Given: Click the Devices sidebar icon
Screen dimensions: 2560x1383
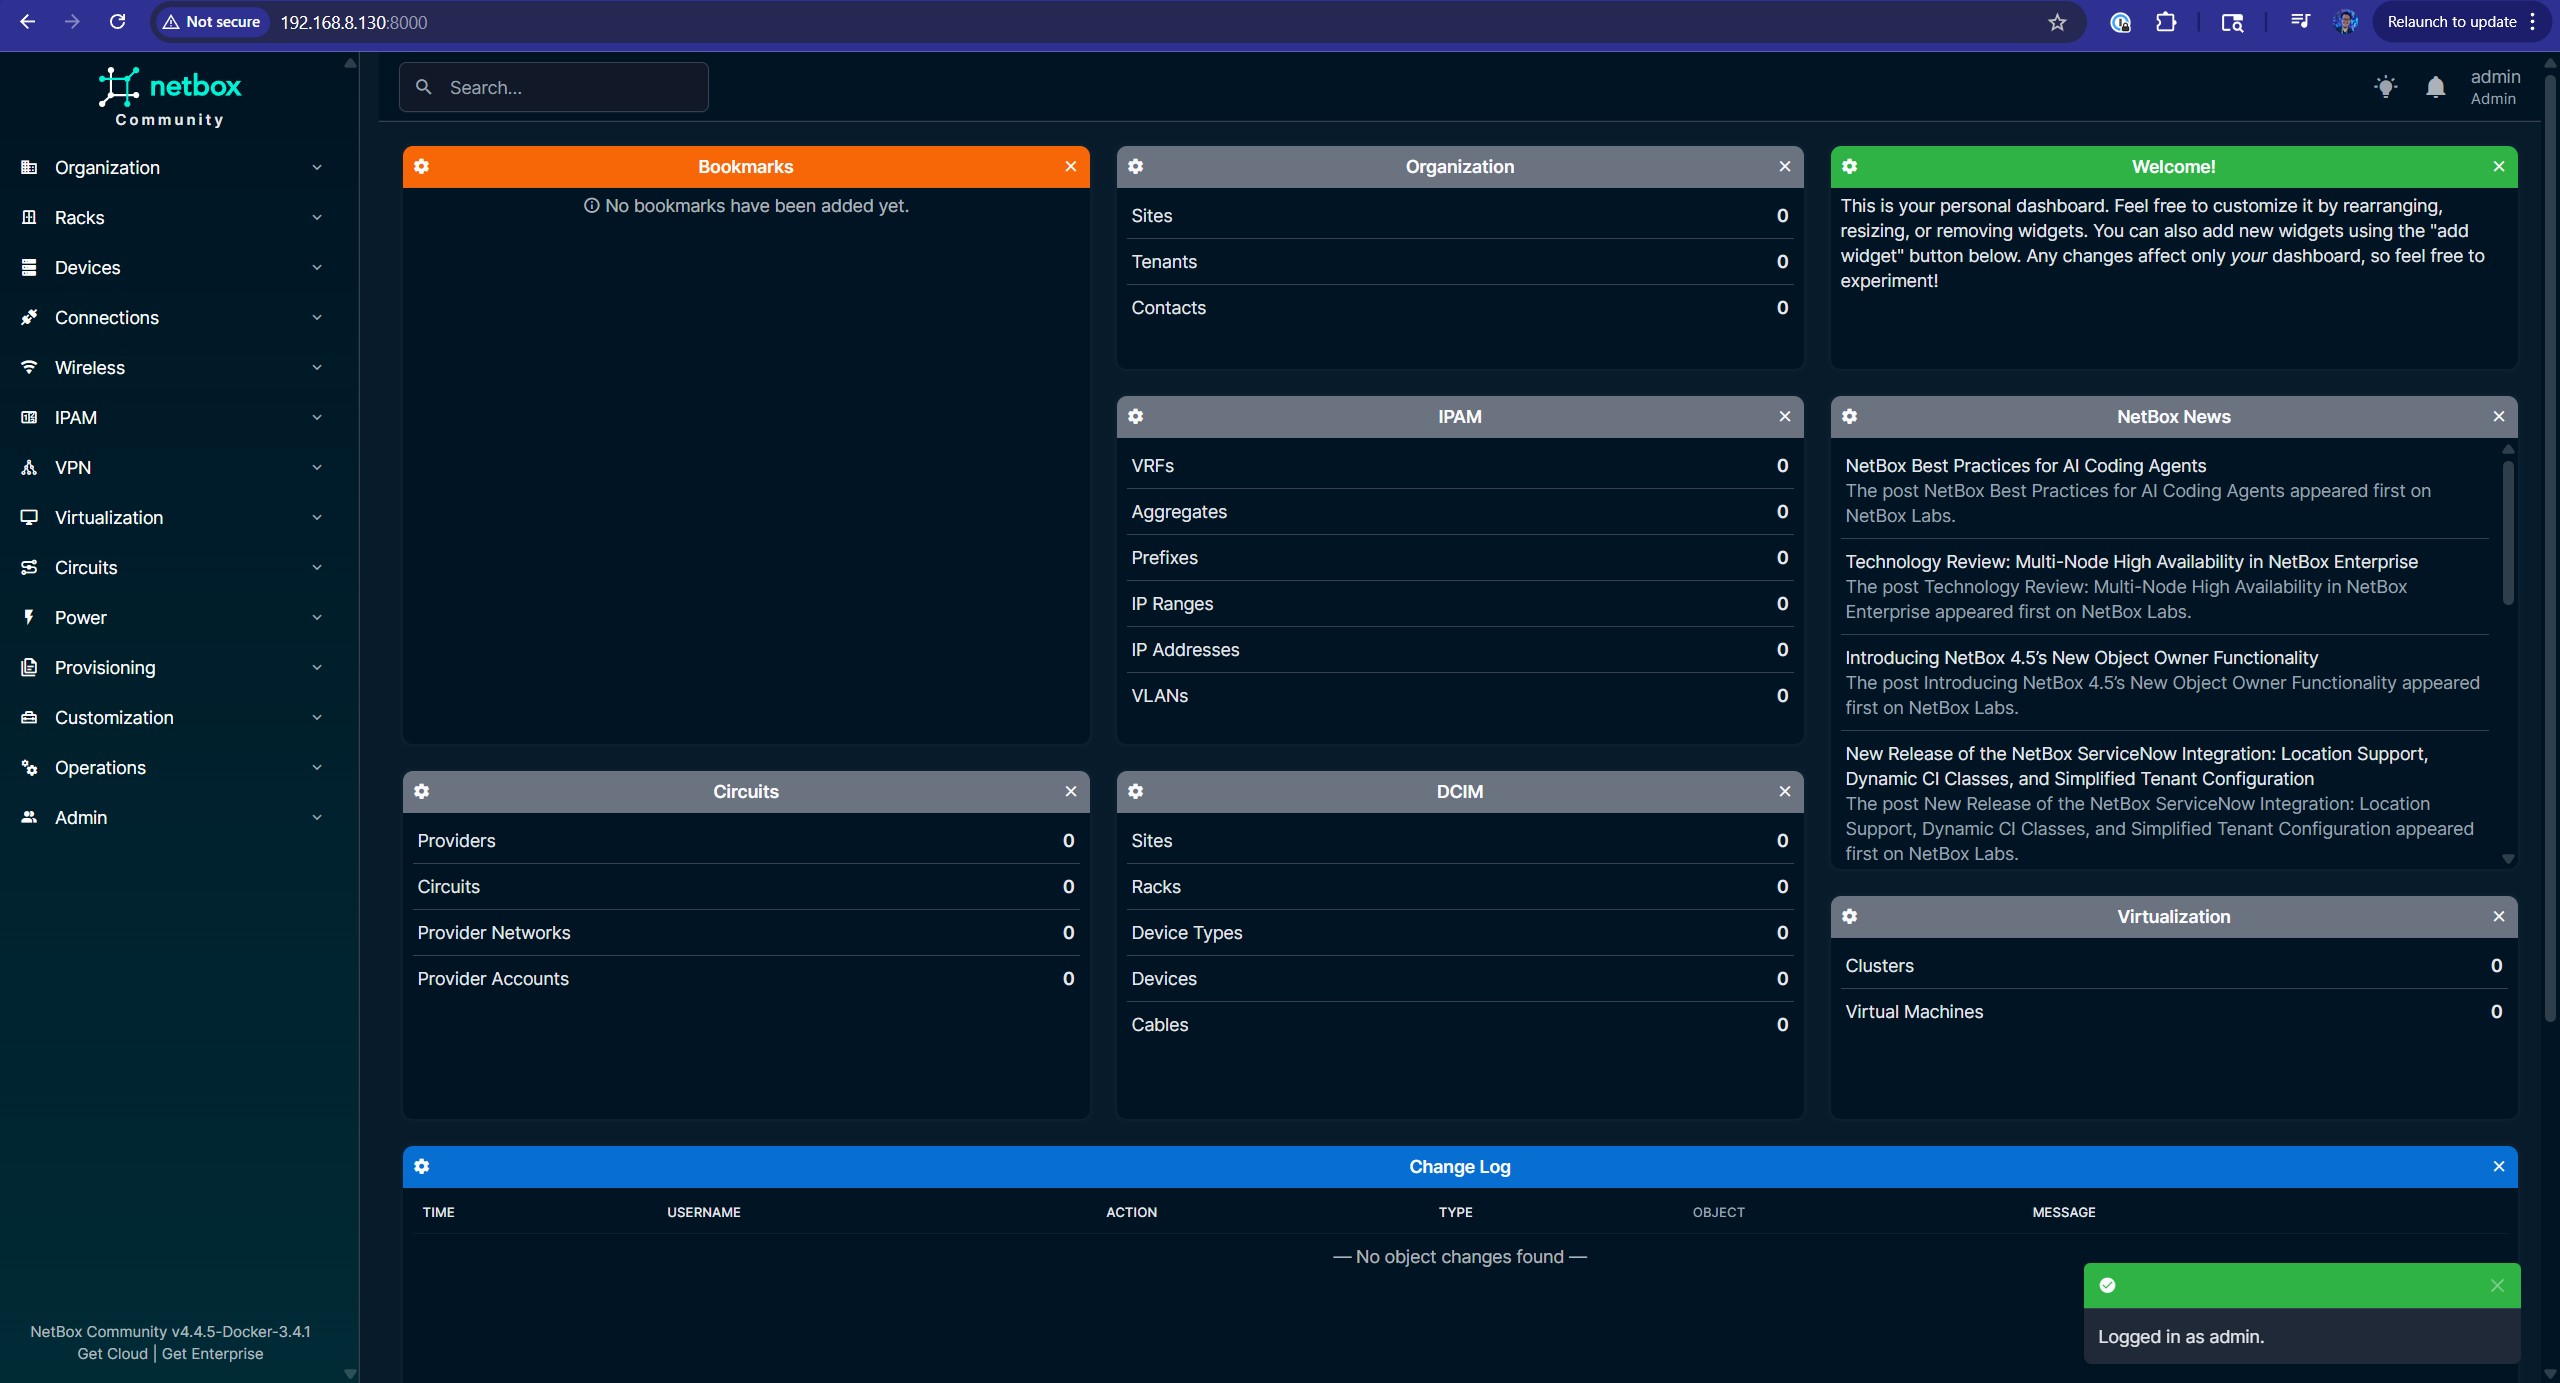Looking at the screenshot, I should [29, 267].
